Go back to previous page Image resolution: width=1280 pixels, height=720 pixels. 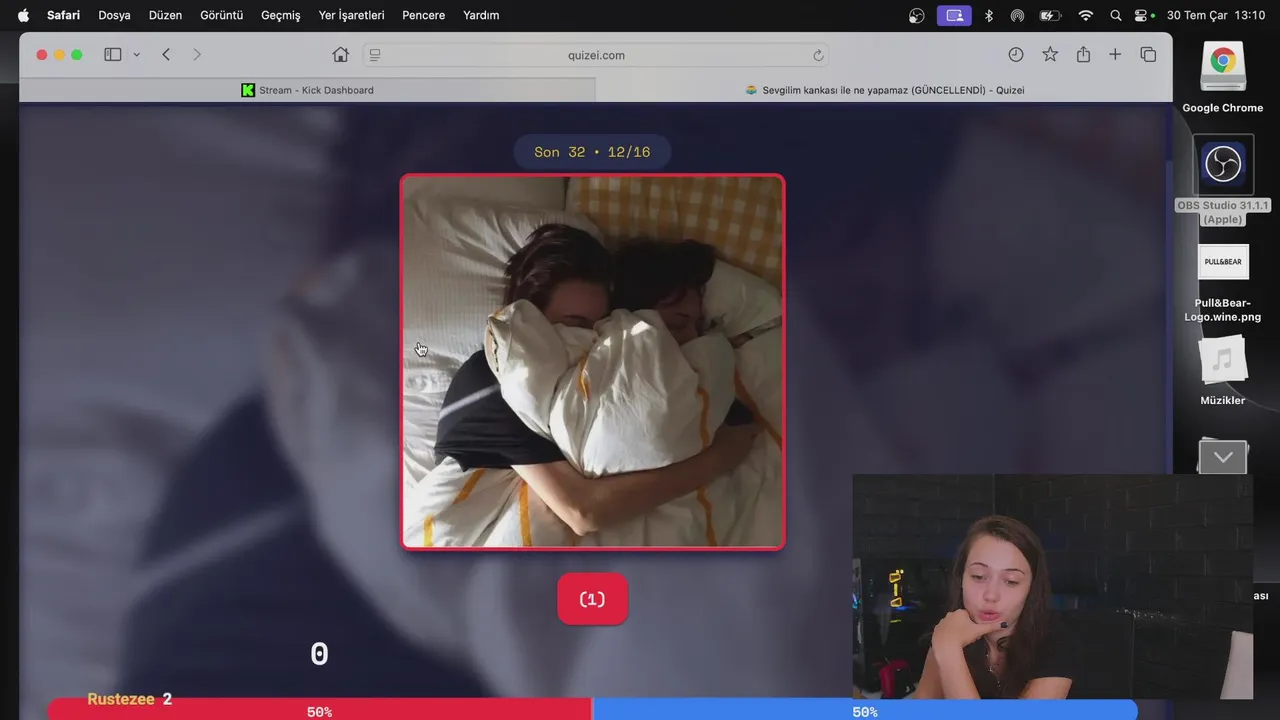166,55
